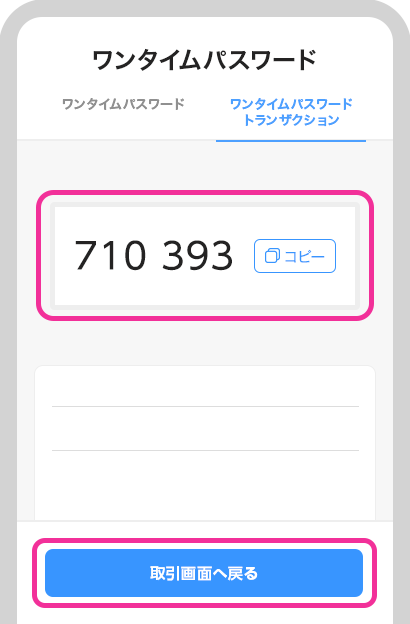Click the third row of empty card
The width and height of the screenshot is (410, 624).
click(205, 485)
